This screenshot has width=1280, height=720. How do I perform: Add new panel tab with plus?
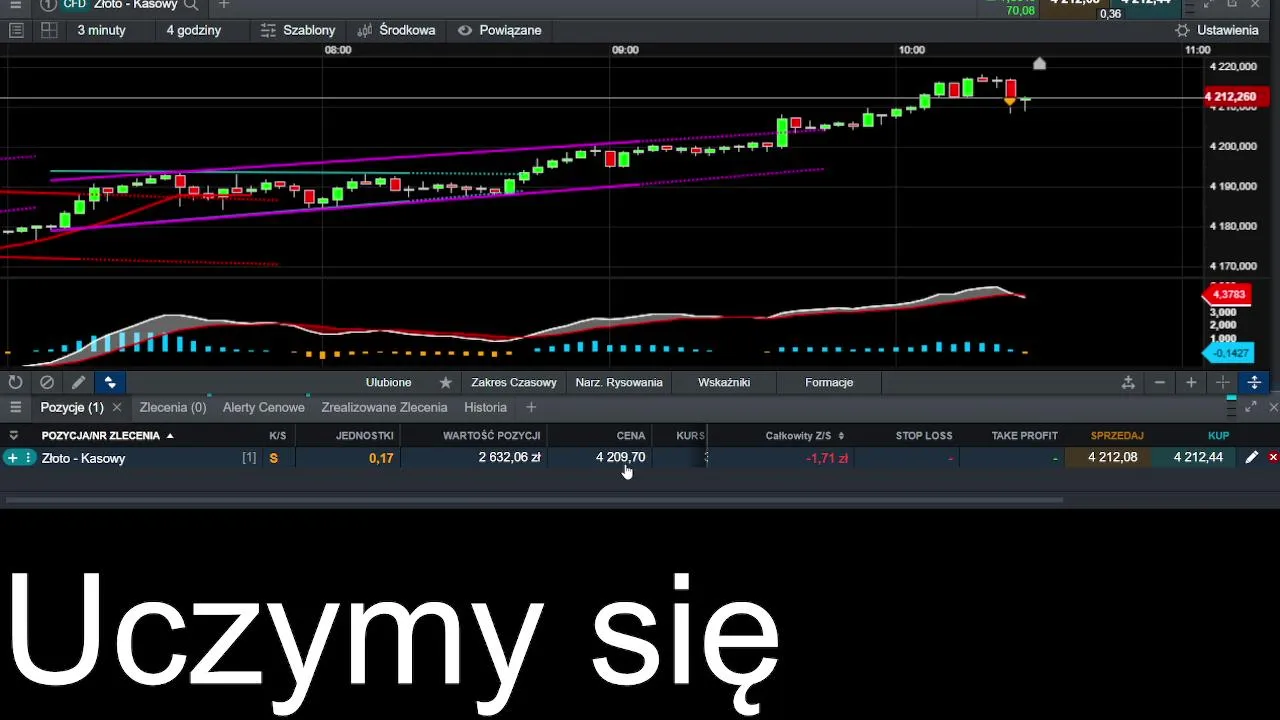coord(531,407)
